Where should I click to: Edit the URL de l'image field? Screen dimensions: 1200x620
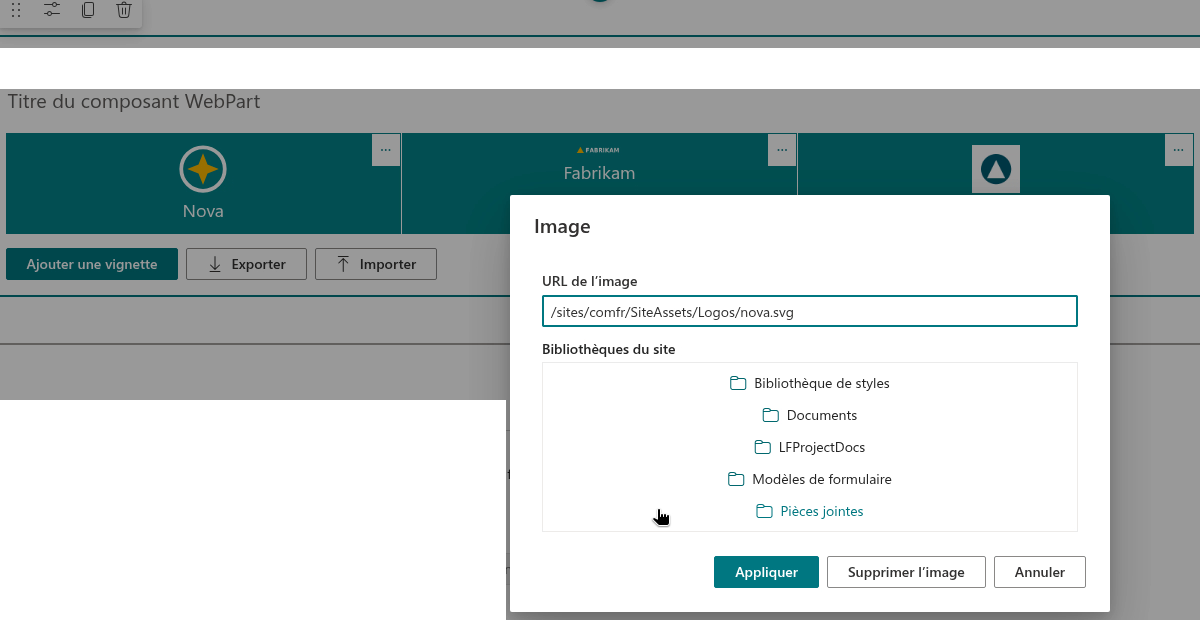pos(809,311)
